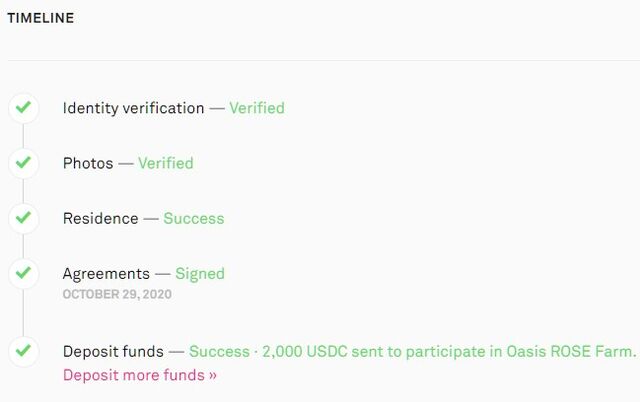Click the timeline connector between Agreements and Deposit
This screenshot has height=402, width=640.
(x=23, y=313)
